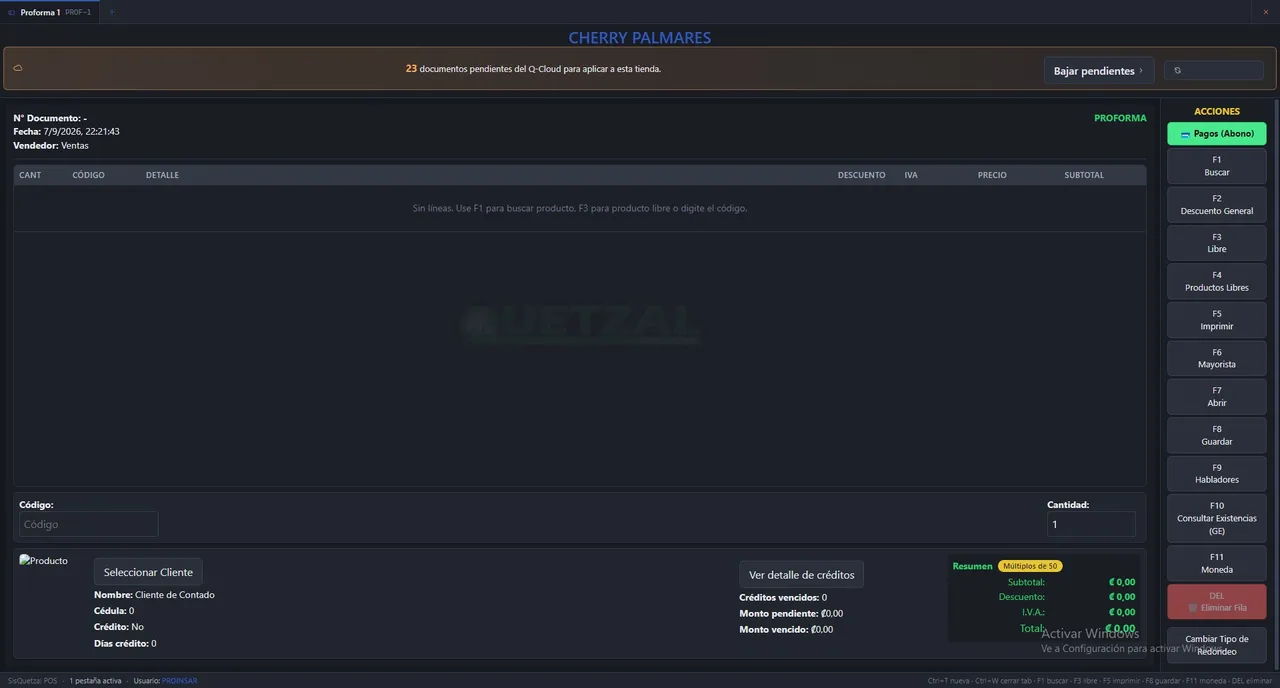Click the cloud icon in pending-documents banner

18,68
